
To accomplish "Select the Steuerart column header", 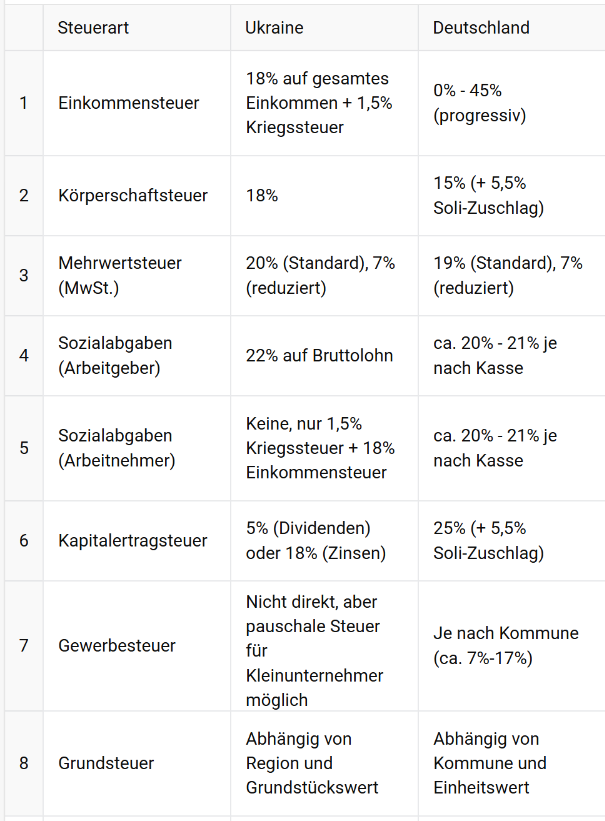I will [94, 28].
